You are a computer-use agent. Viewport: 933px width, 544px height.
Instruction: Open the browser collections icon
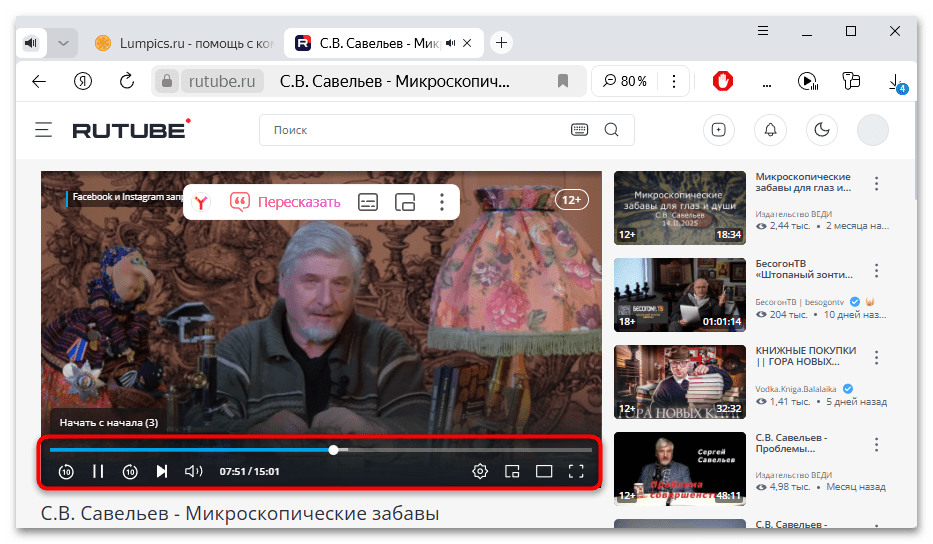851,81
